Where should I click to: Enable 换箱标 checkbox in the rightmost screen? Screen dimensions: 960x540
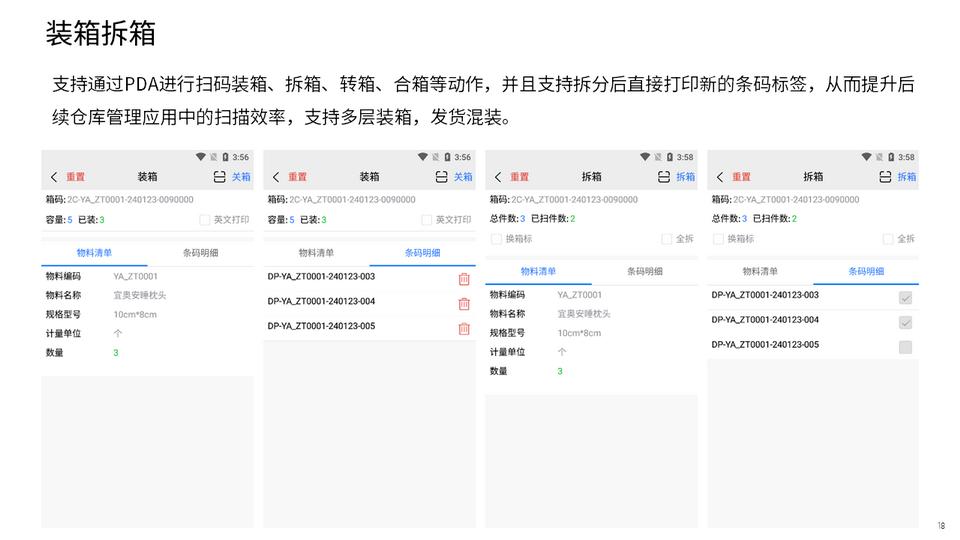pos(718,239)
